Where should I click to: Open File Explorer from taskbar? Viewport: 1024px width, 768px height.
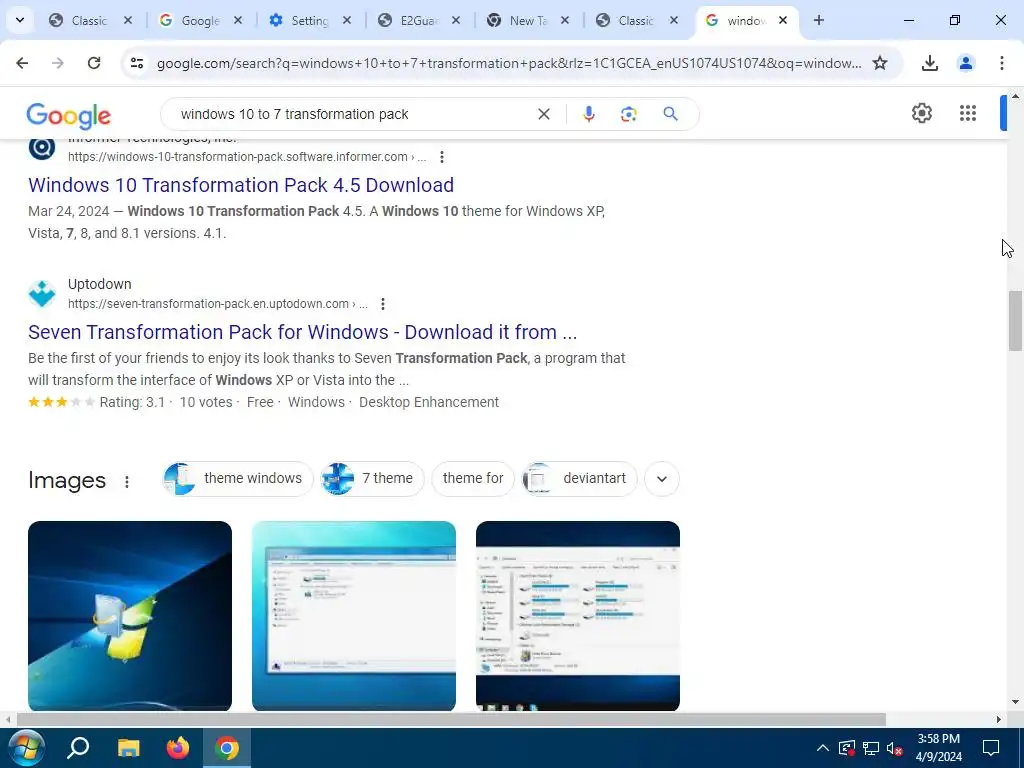click(129, 748)
